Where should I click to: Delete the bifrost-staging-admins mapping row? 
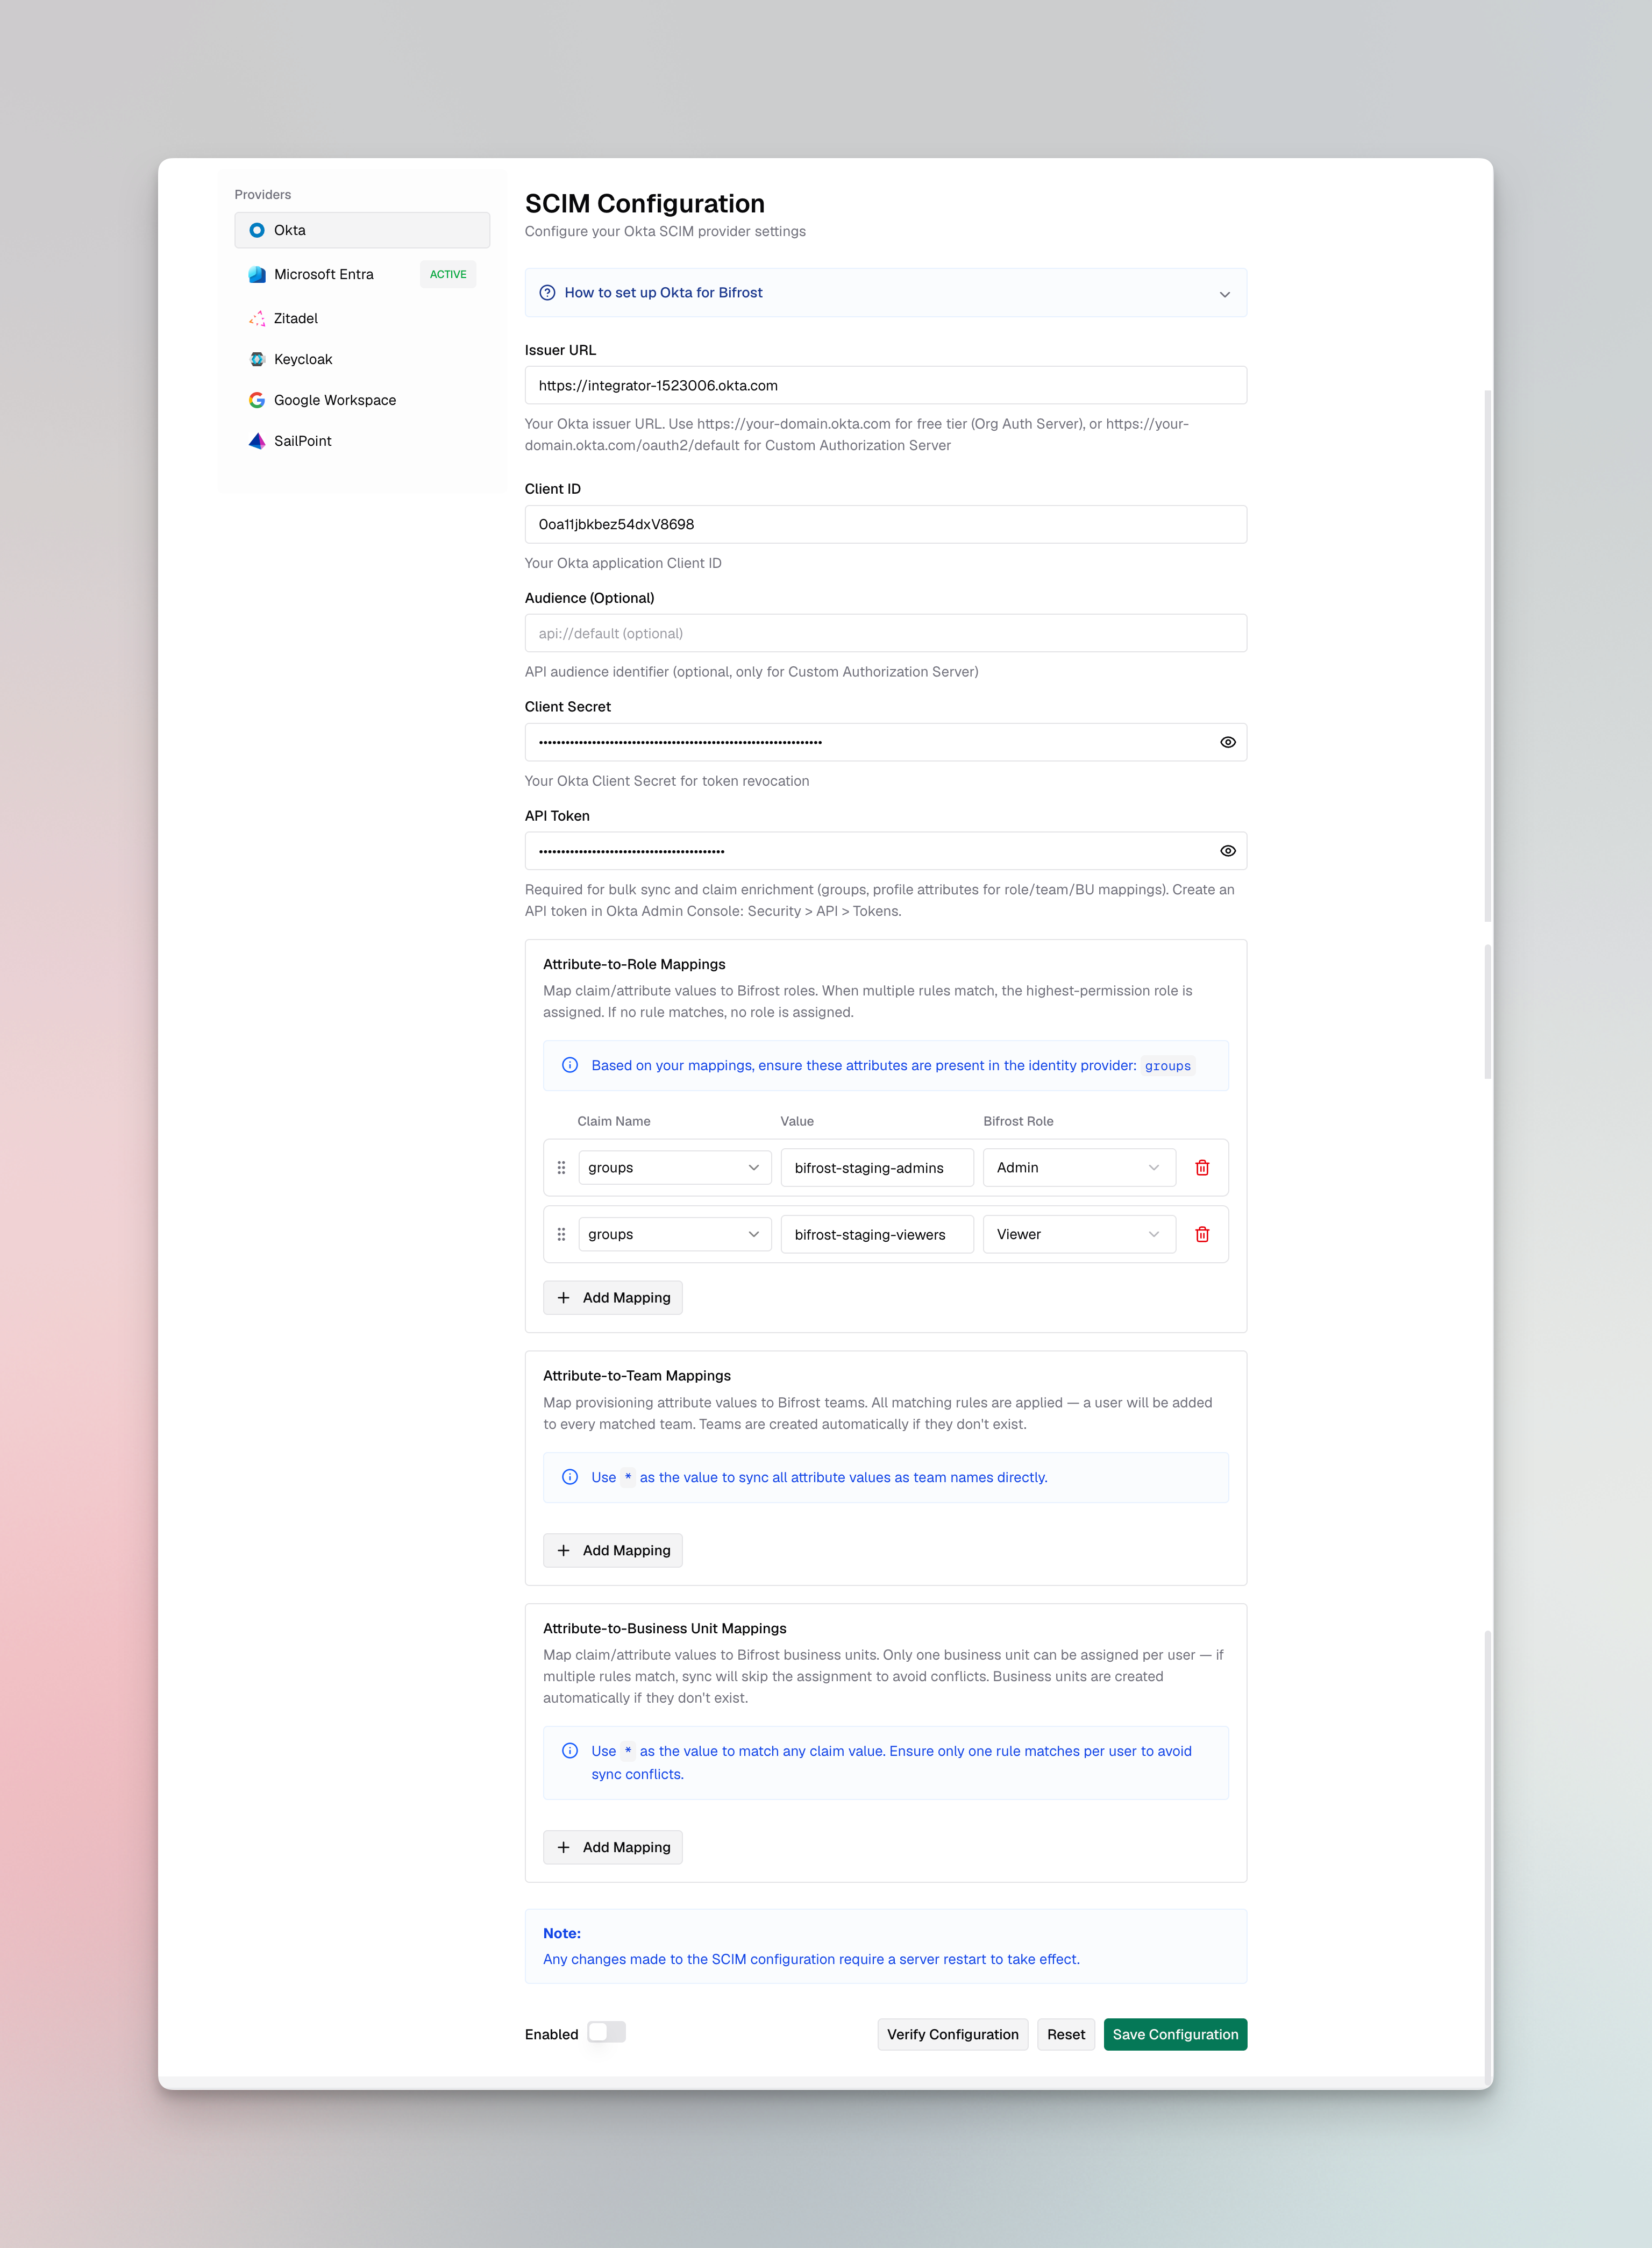1202,1167
